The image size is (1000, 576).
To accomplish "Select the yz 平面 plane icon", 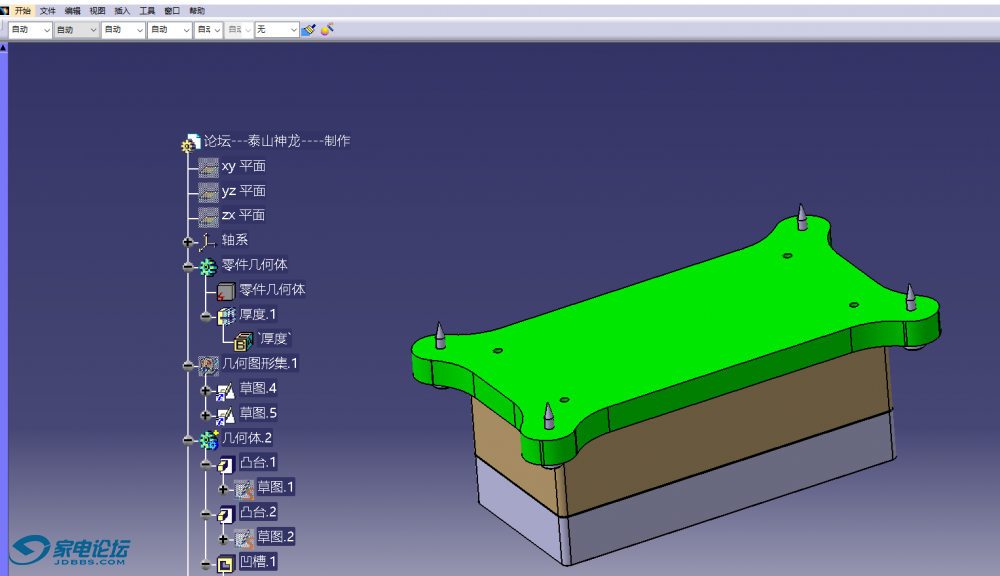I will [208, 191].
